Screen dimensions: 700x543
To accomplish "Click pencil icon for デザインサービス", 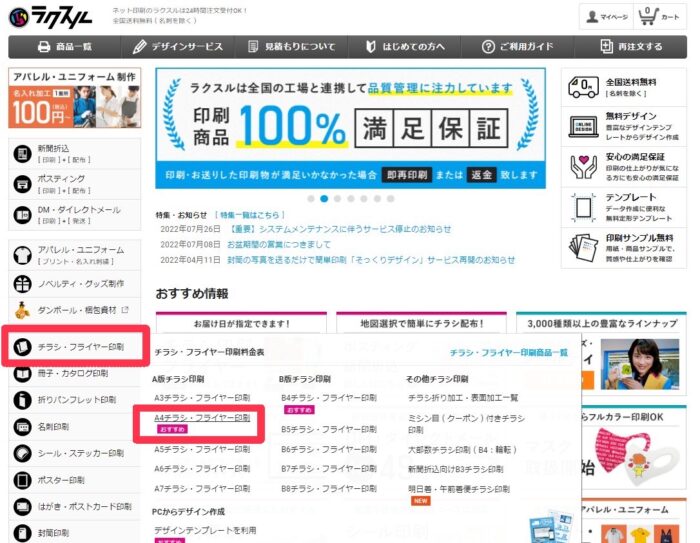I will tap(140, 46).
